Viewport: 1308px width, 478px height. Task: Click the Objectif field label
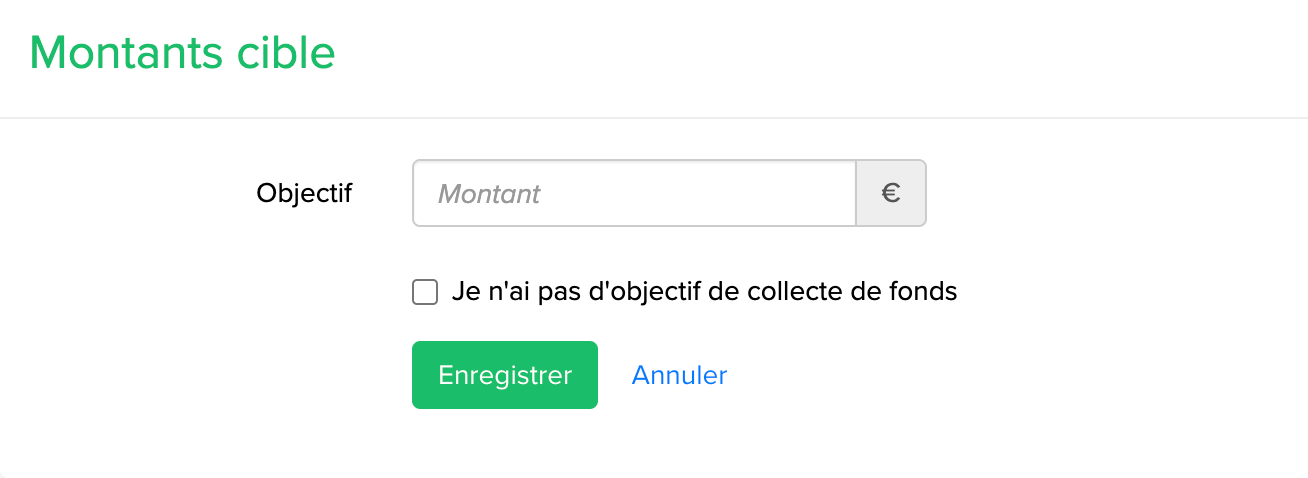304,193
